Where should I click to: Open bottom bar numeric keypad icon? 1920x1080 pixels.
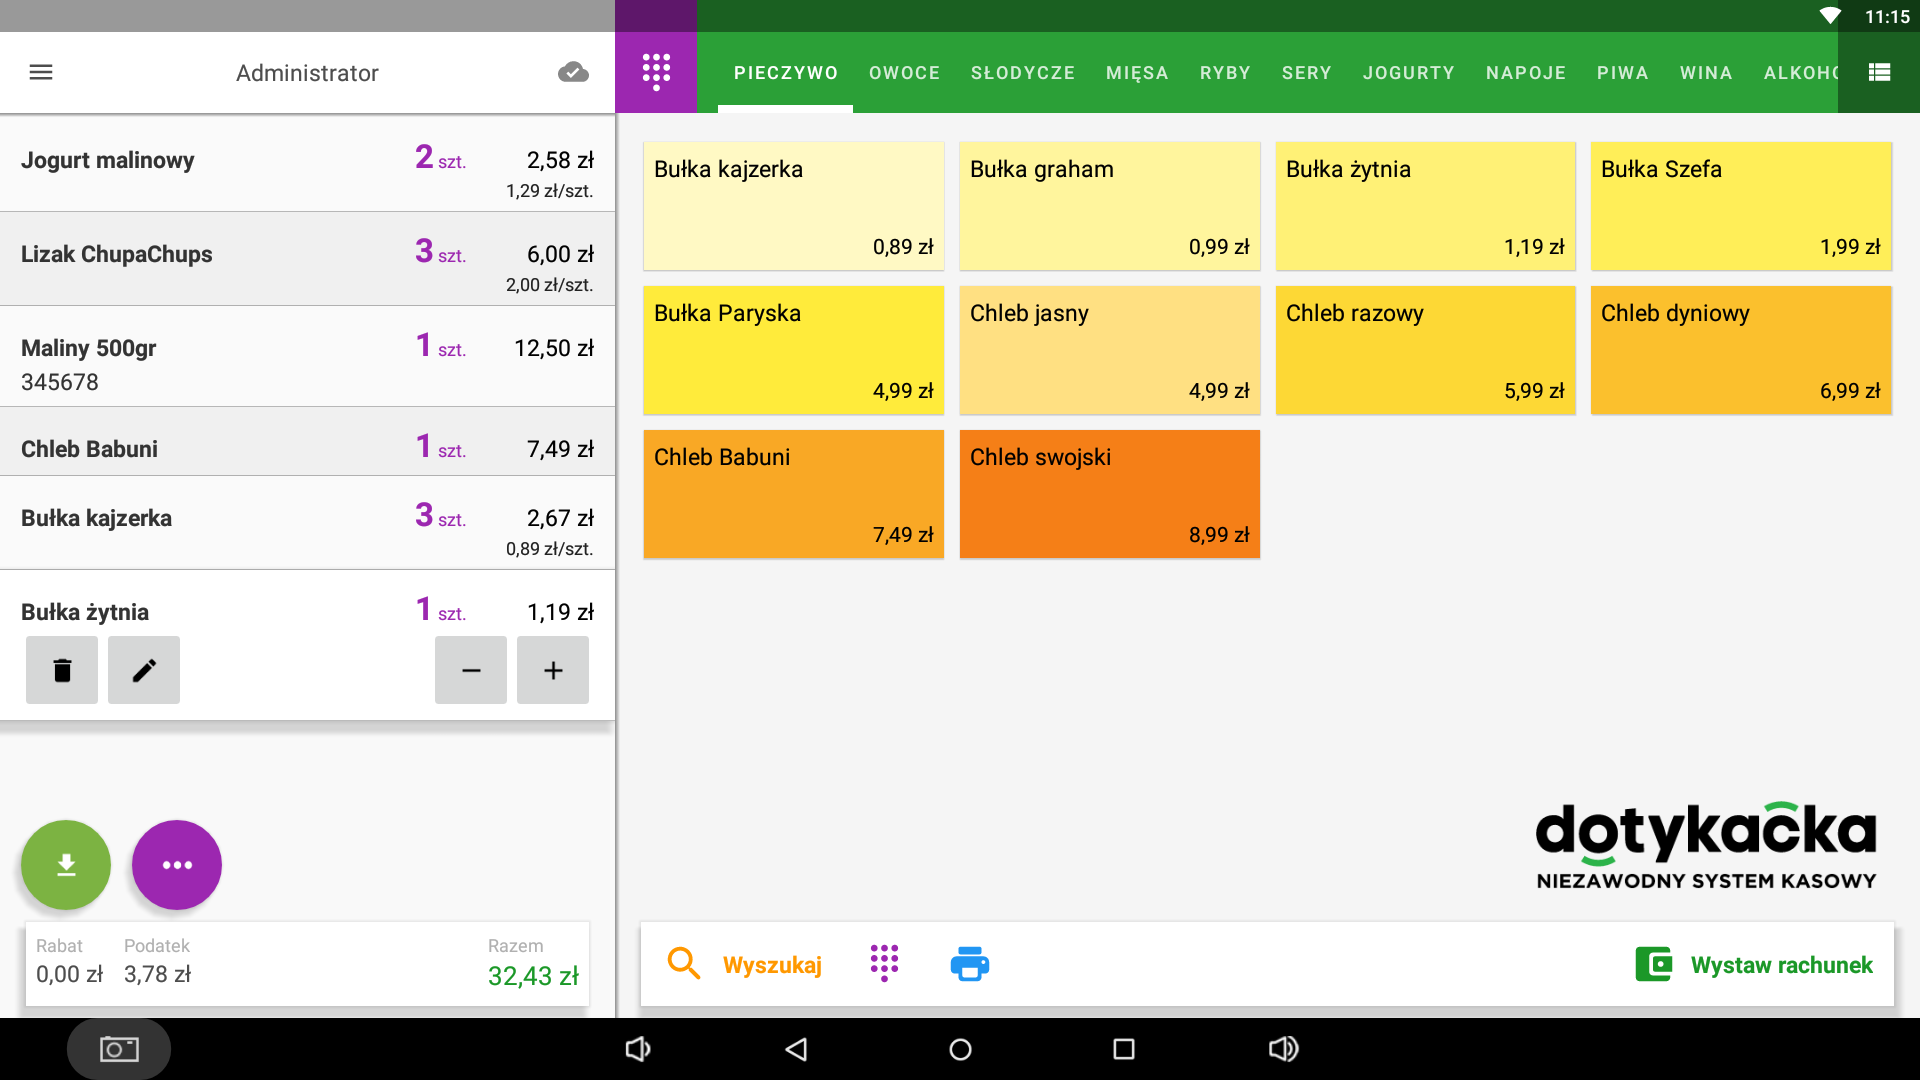[x=884, y=964]
